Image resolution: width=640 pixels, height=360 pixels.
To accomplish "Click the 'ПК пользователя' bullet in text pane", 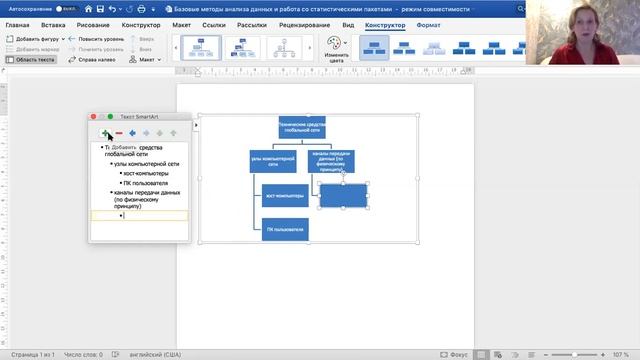I will [145, 183].
